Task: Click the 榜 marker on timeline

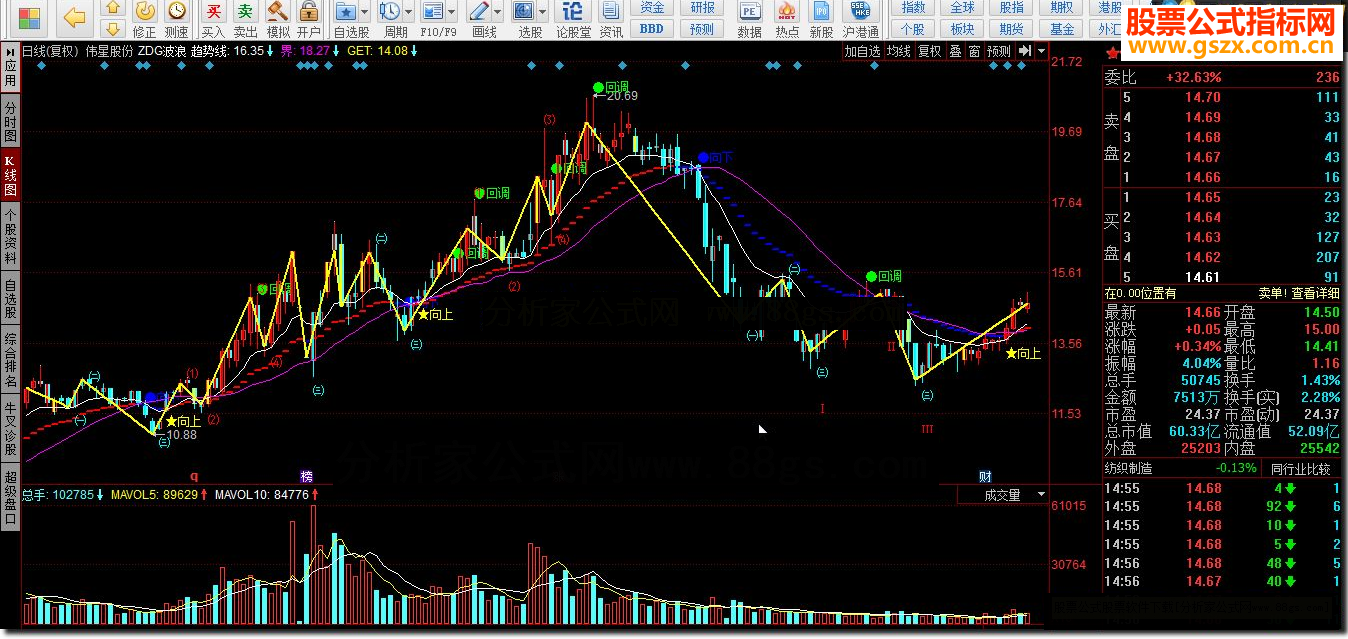Action: pyautogui.click(x=307, y=476)
